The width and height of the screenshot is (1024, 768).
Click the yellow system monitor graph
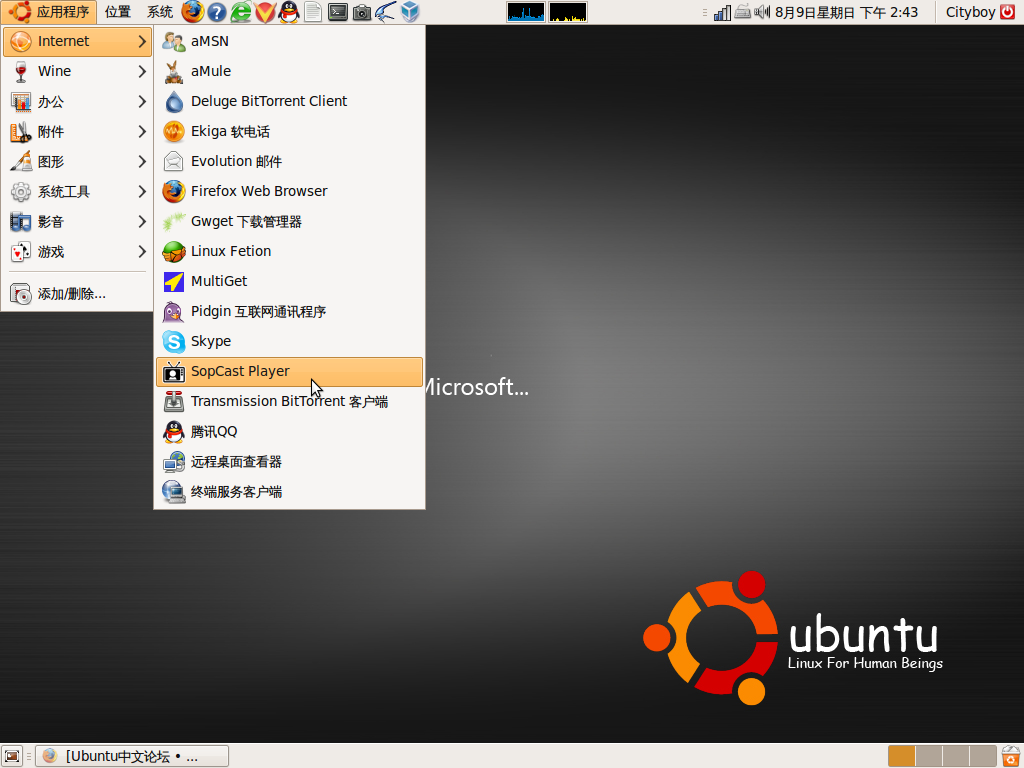[568, 12]
